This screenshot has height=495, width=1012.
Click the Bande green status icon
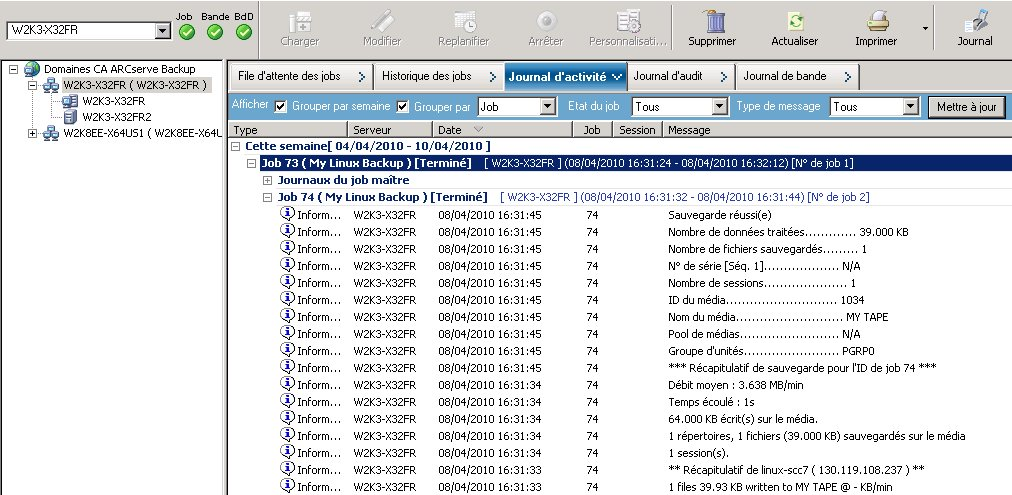click(215, 32)
